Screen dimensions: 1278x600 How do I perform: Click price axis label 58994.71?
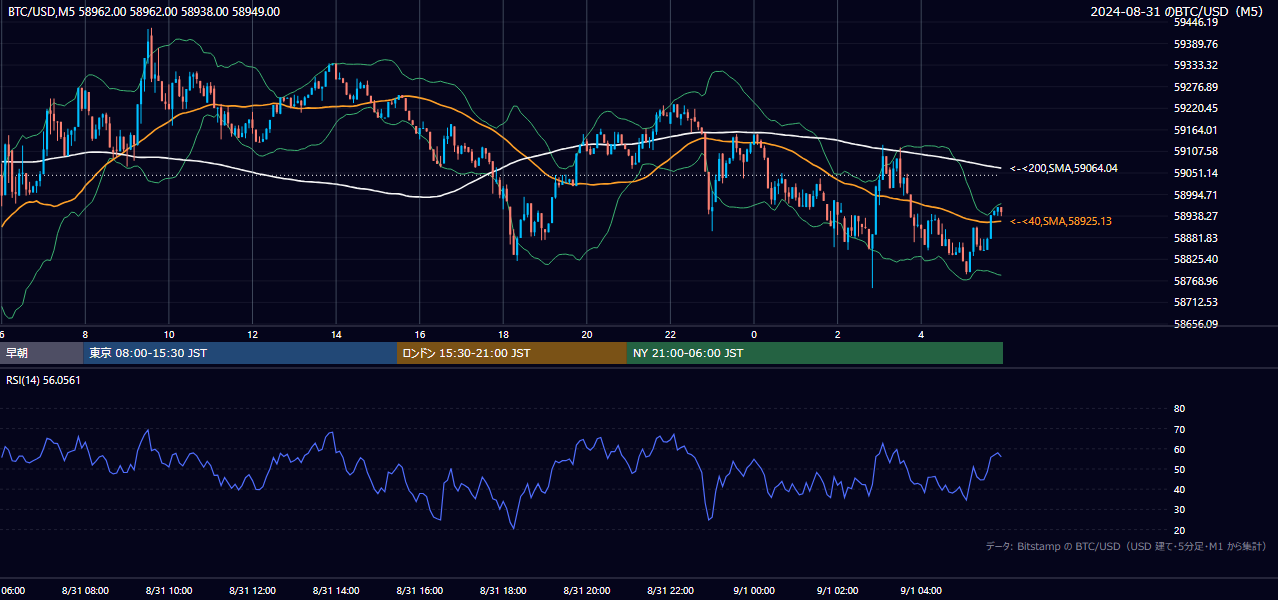coord(1195,195)
